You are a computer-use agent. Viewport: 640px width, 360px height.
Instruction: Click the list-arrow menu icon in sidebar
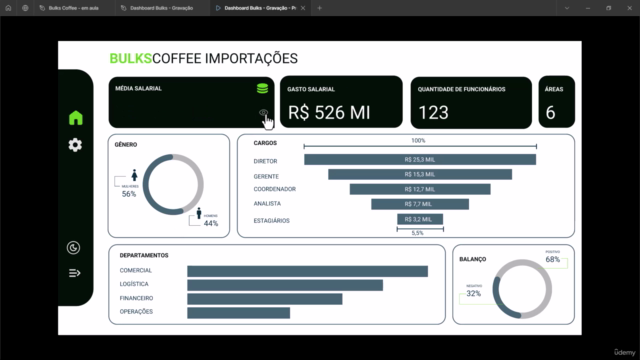[x=74, y=273]
